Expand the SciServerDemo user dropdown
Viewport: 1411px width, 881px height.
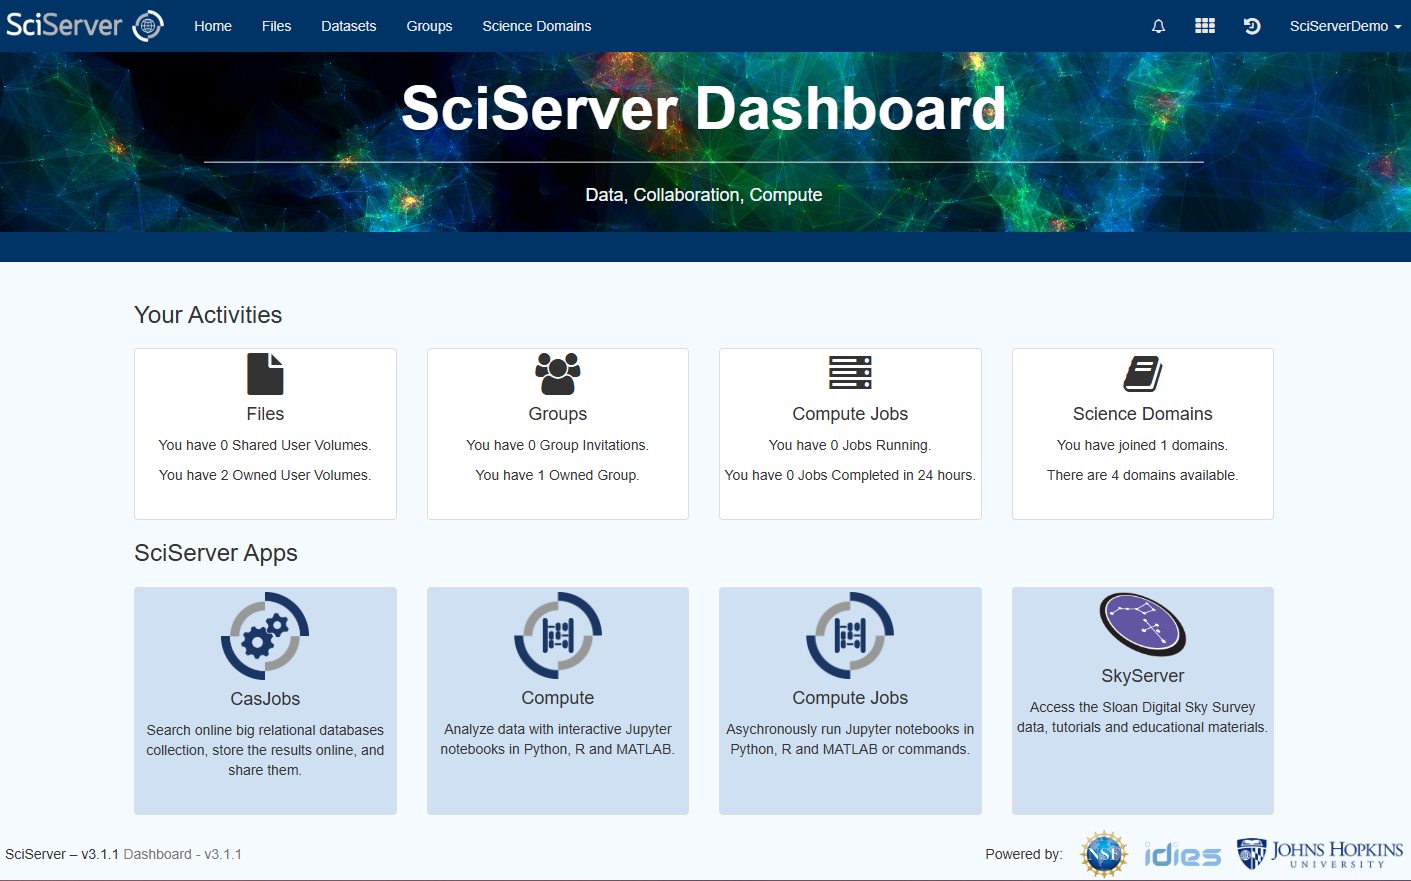1344,26
